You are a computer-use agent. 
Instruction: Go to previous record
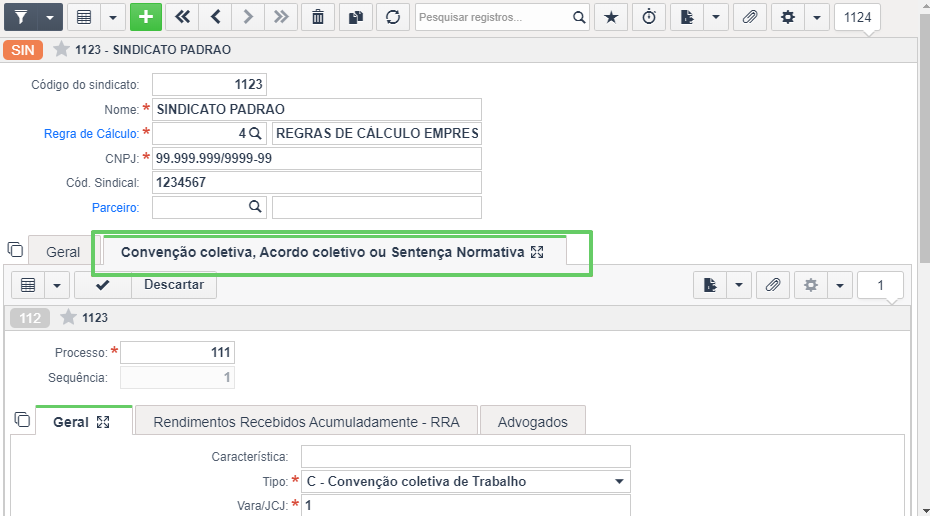[215, 17]
